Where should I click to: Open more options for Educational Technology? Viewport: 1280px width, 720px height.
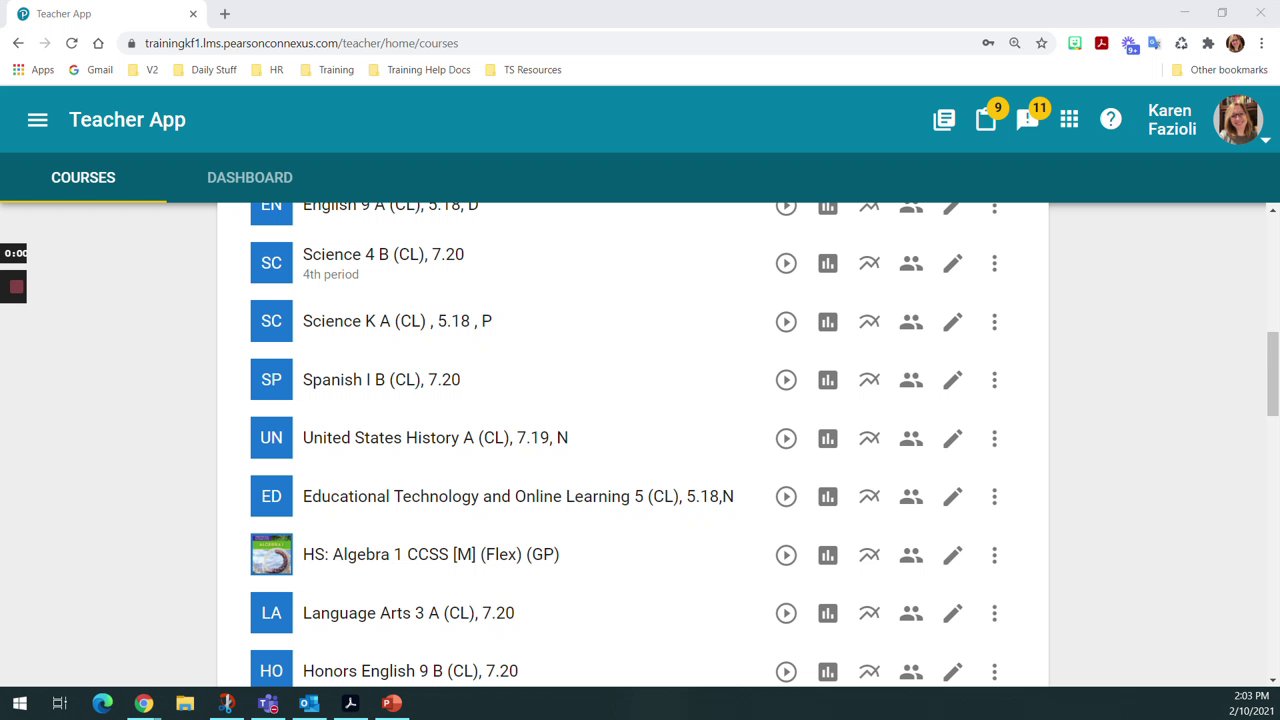994,497
